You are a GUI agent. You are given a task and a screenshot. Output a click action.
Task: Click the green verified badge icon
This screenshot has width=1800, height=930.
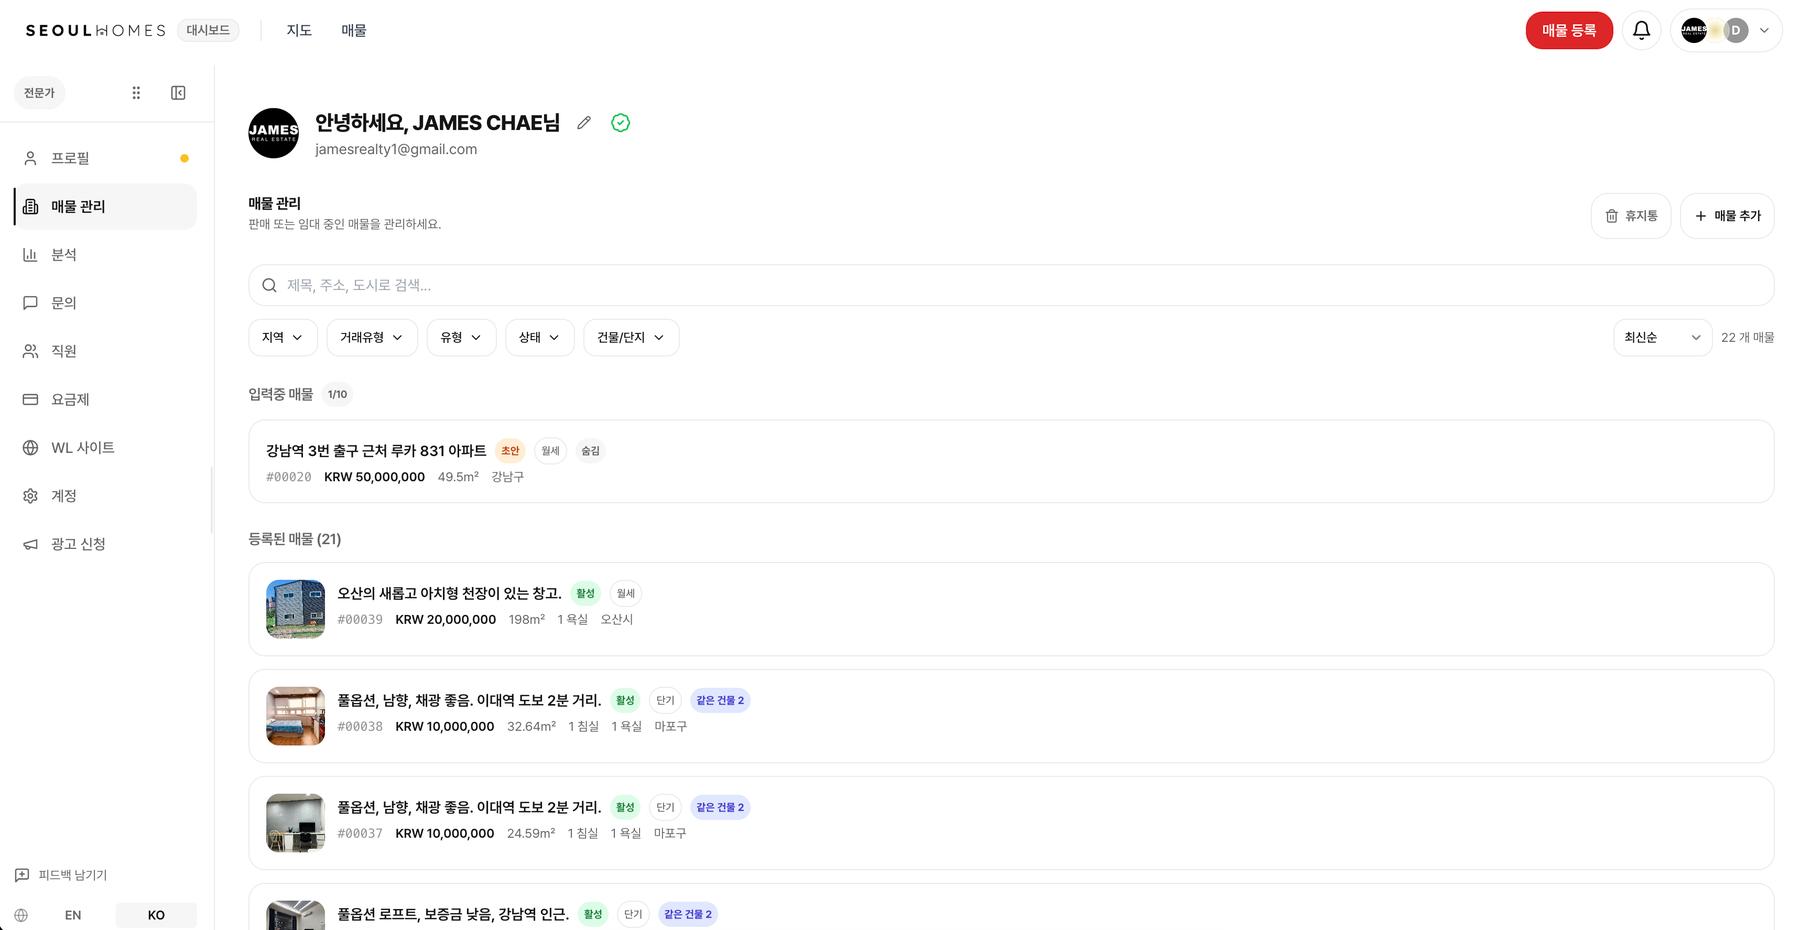click(x=621, y=123)
